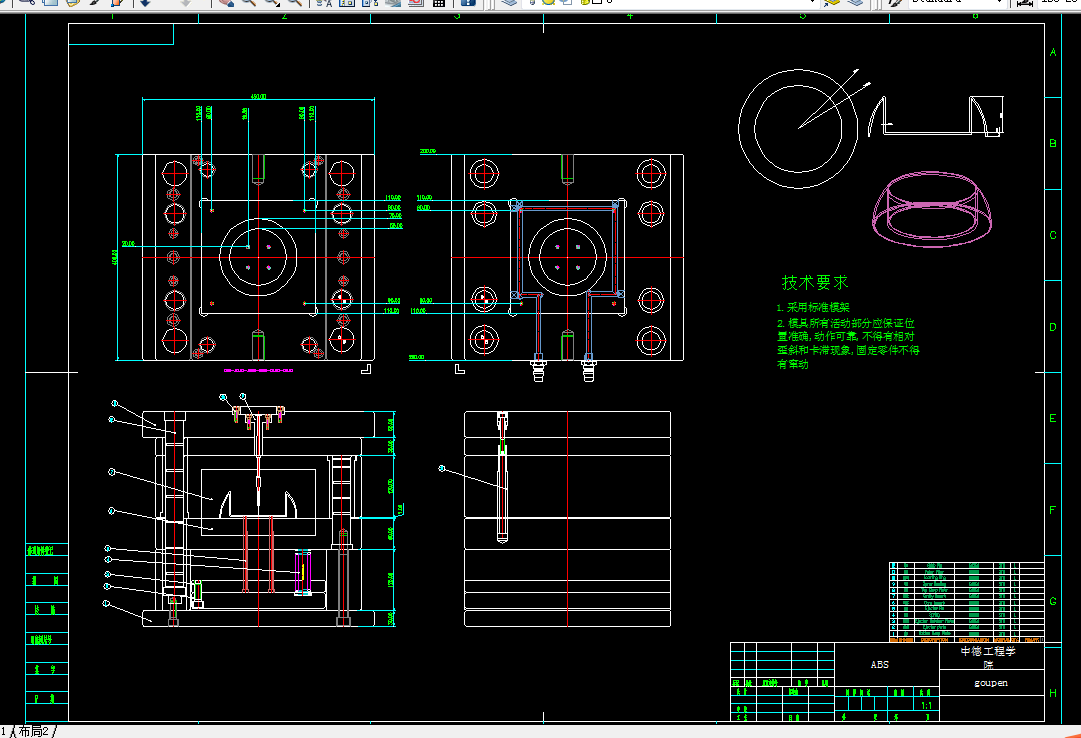Select the note line '1. 采用标准模架'

click(x=813, y=308)
